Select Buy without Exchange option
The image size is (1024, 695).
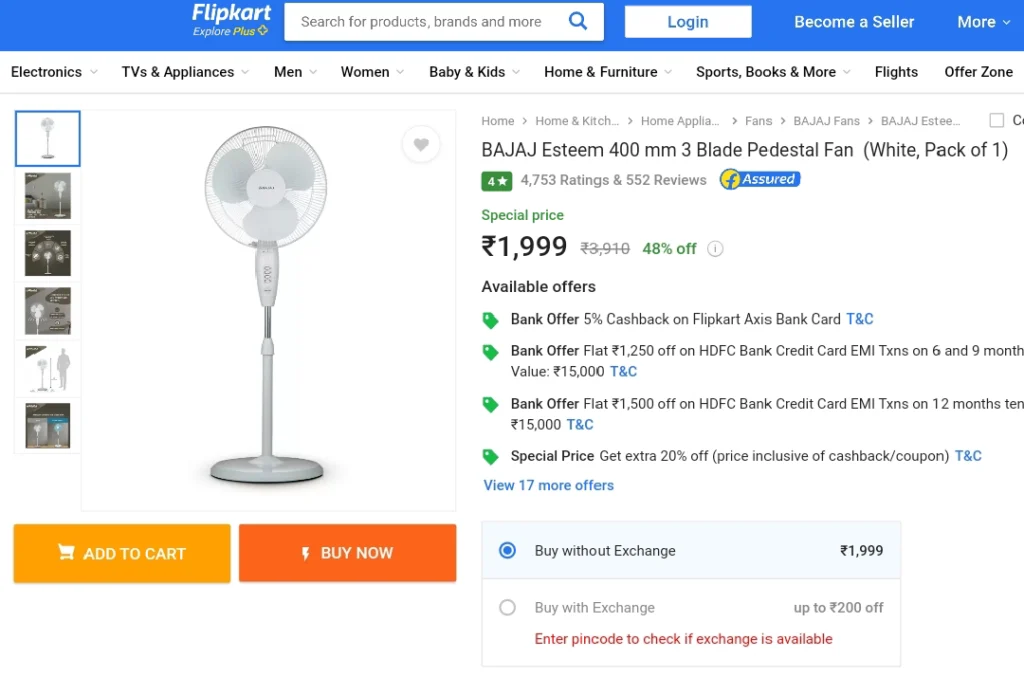pyautogui.click(x=507, y=551)
